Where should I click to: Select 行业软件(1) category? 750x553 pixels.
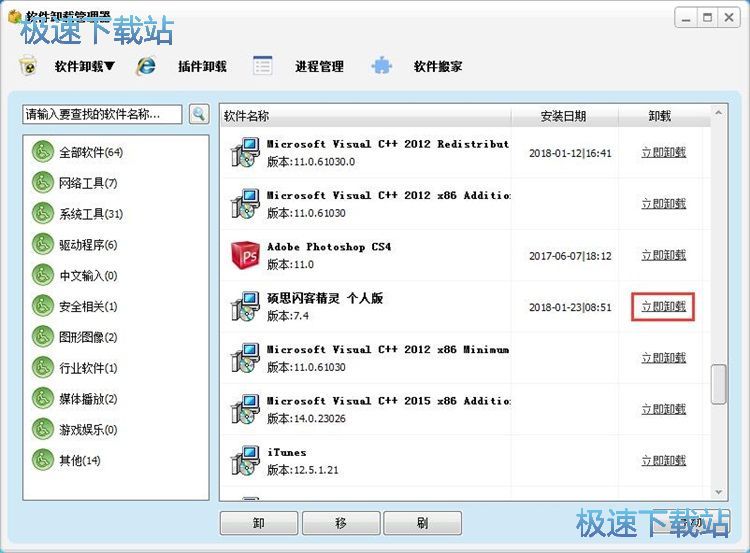pyautogui.click(x=88, y=368)
